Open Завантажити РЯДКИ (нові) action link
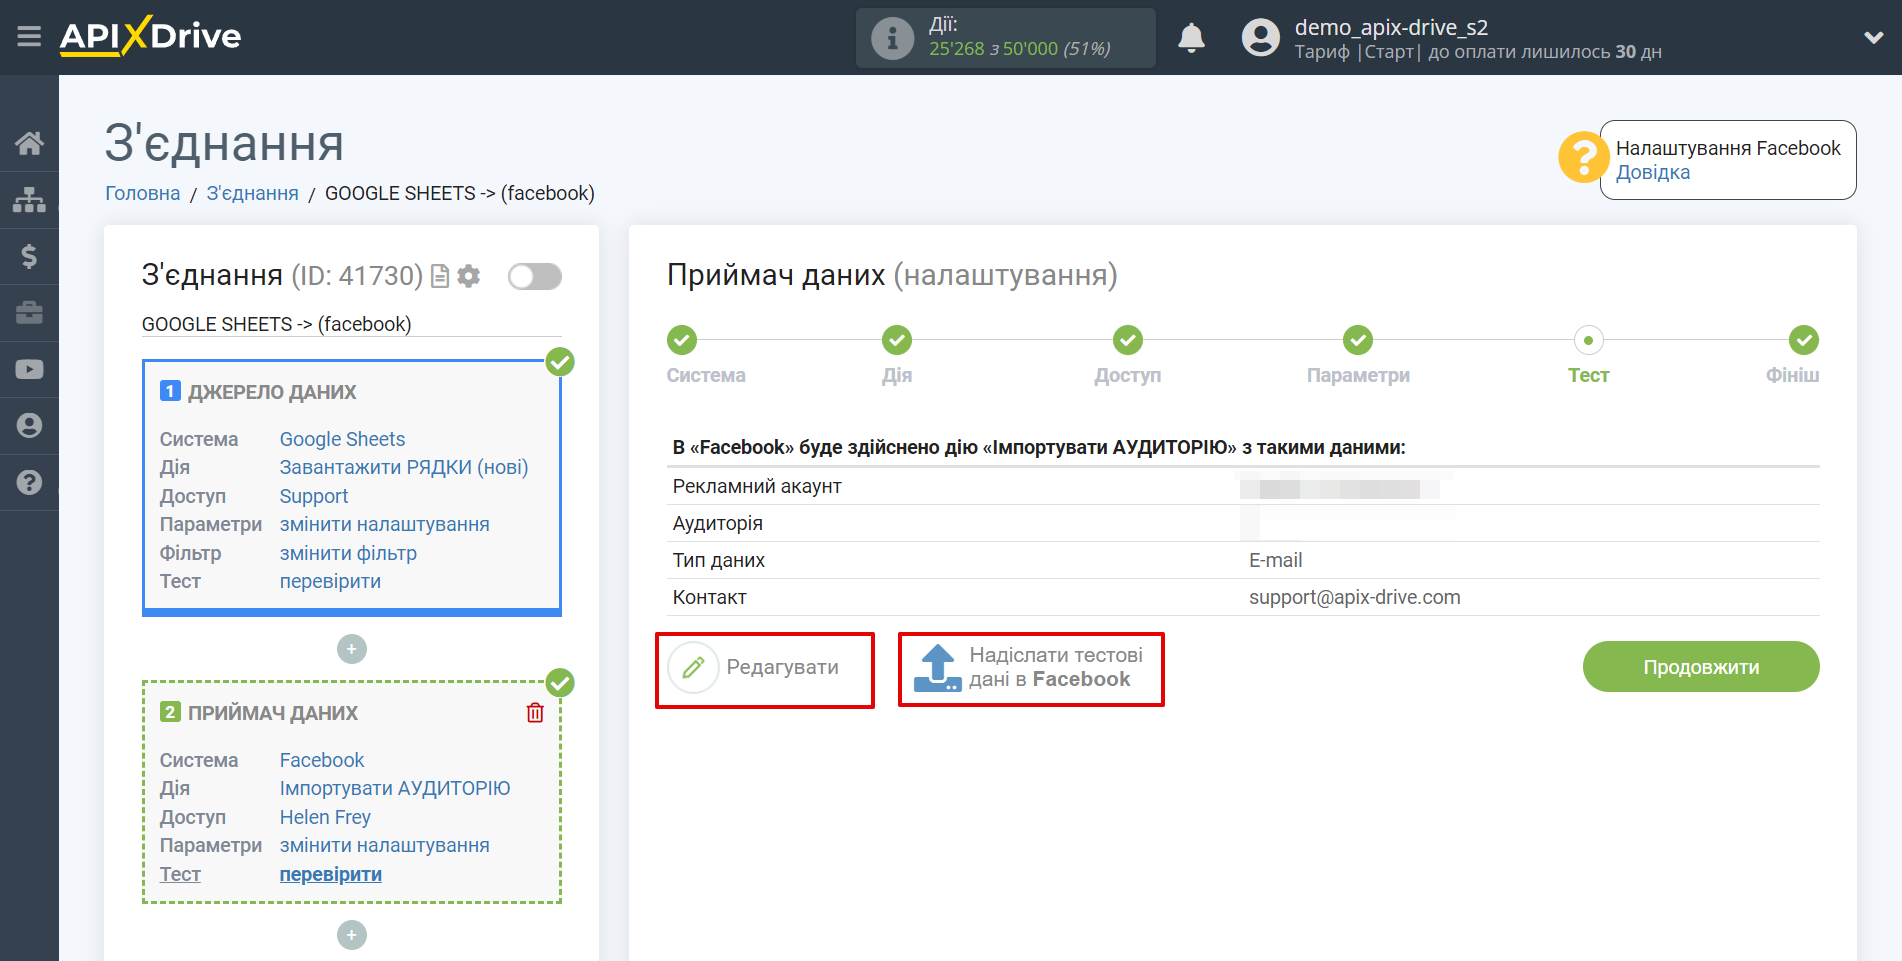The height and width of the screenshot is (961, 1902). tap(404, 467)
